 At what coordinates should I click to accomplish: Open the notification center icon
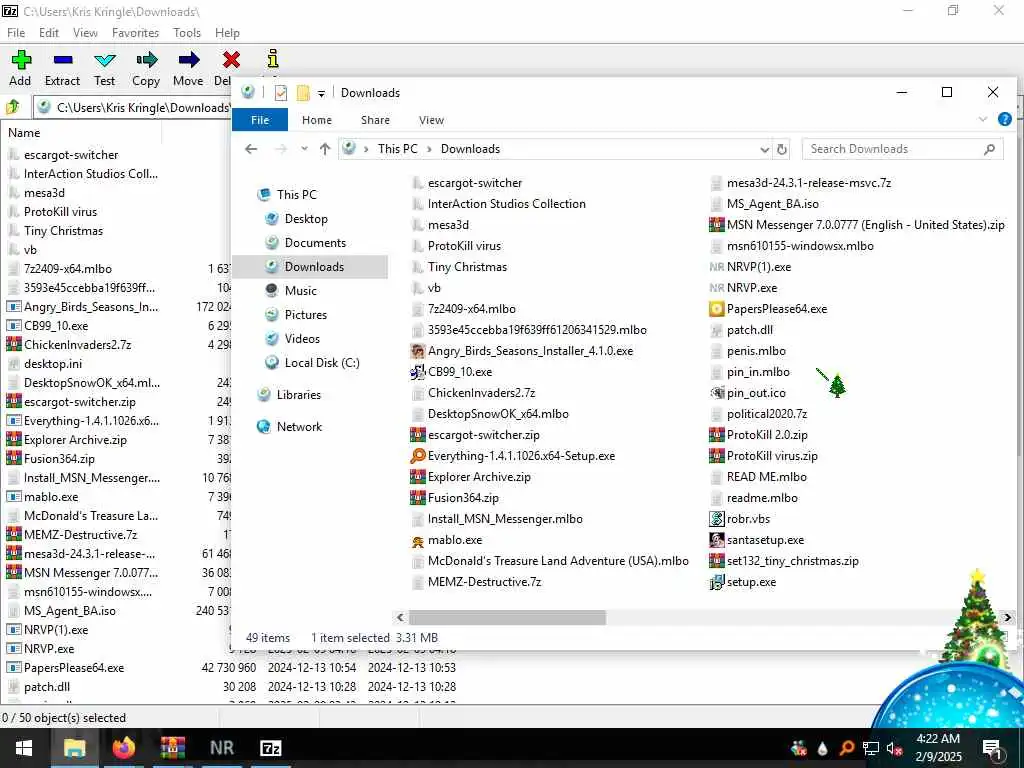coord(993,748)
